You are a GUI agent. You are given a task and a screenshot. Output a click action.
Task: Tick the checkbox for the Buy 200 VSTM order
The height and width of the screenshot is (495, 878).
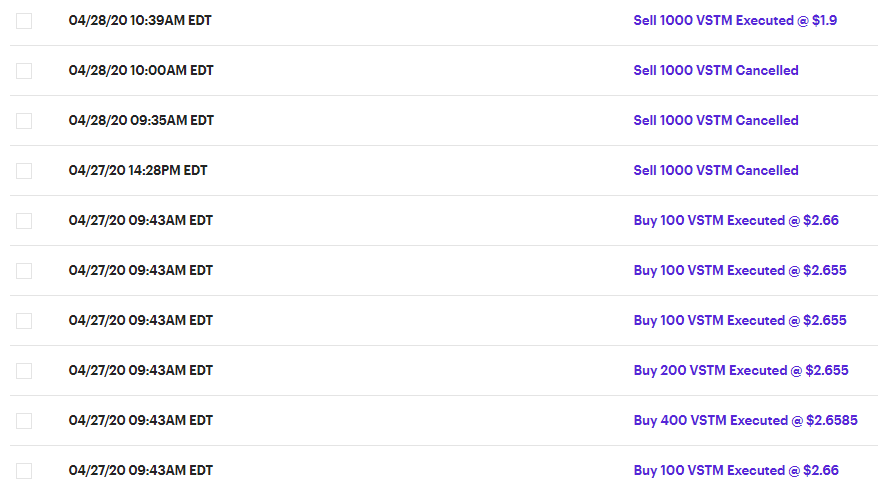(24, 371)
